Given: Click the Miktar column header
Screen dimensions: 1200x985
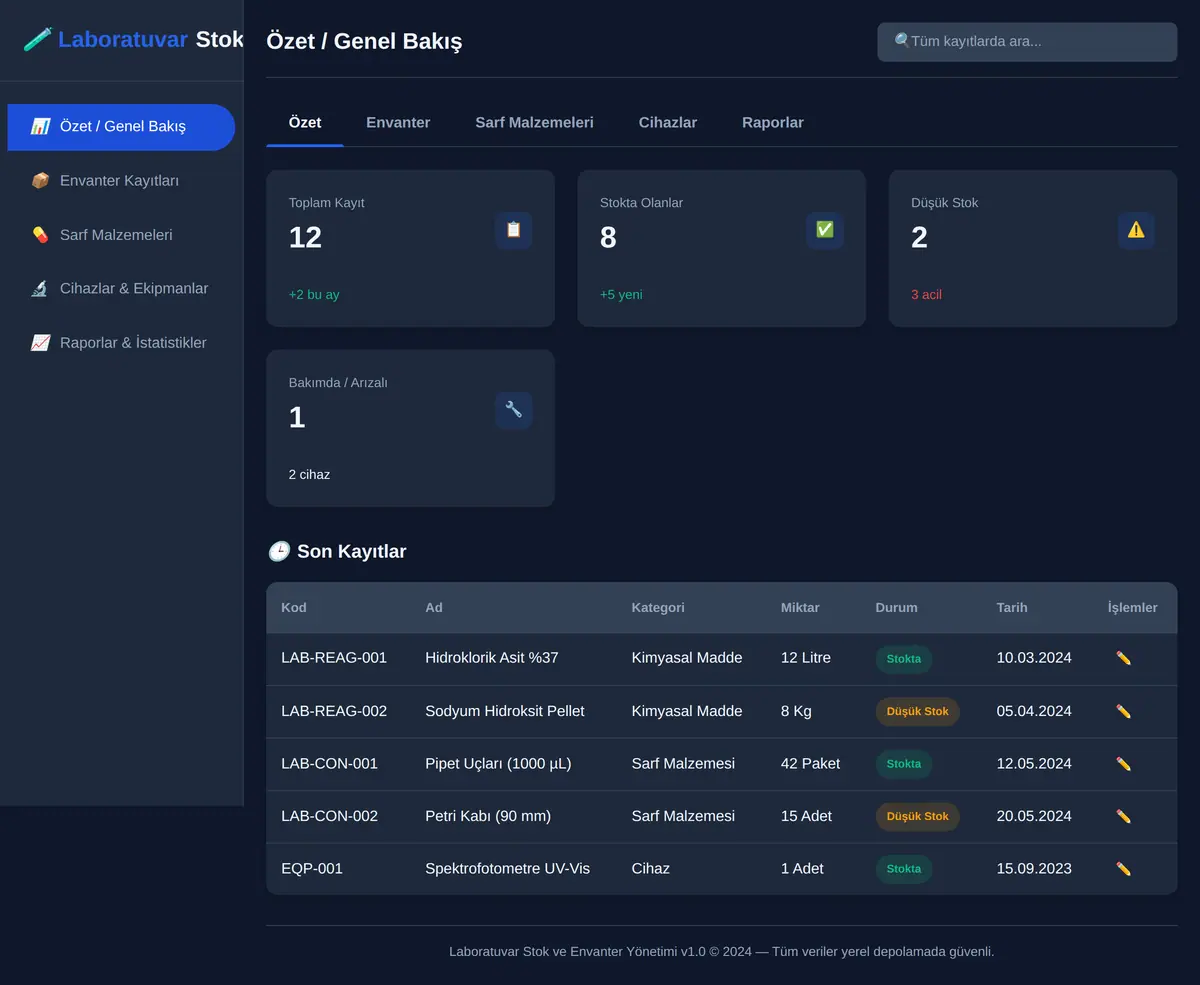Looking at the screenshot, I should [800, 607].
